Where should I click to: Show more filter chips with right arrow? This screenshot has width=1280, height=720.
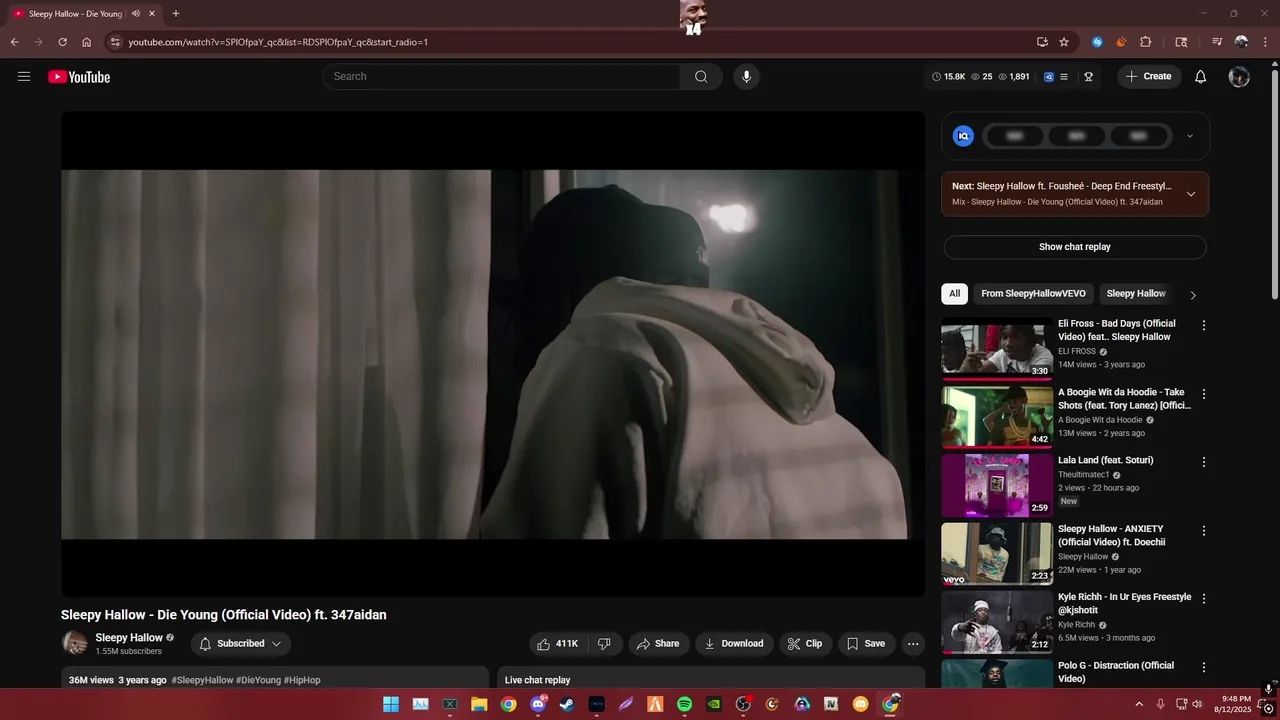click(x=1192, y=295)
